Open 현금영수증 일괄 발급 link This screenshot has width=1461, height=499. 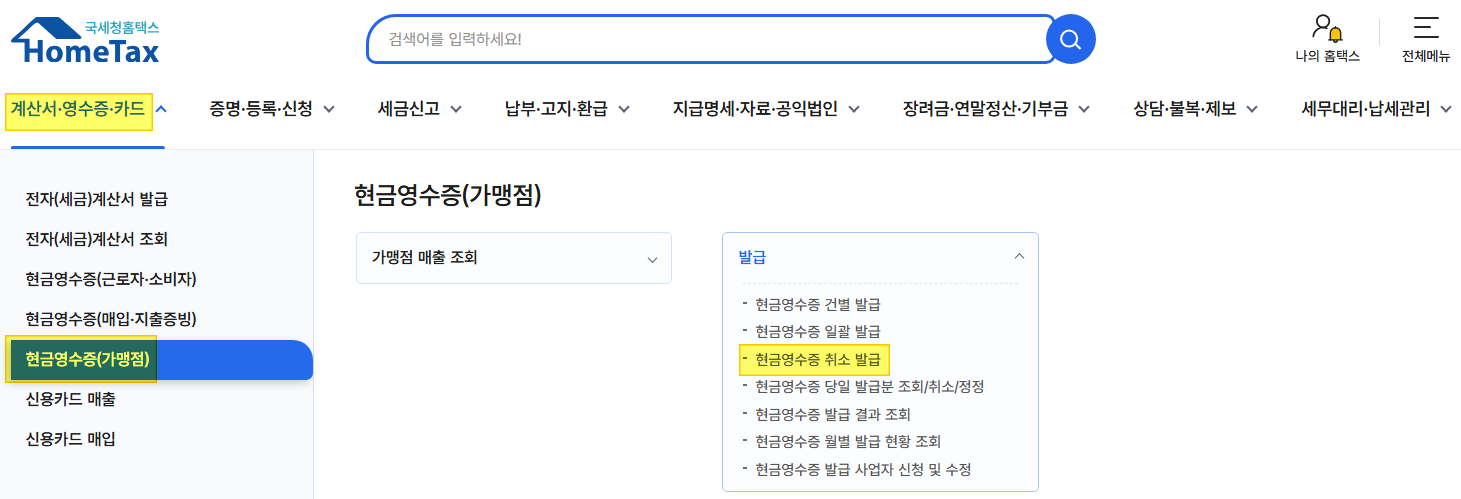coord(818,331)
